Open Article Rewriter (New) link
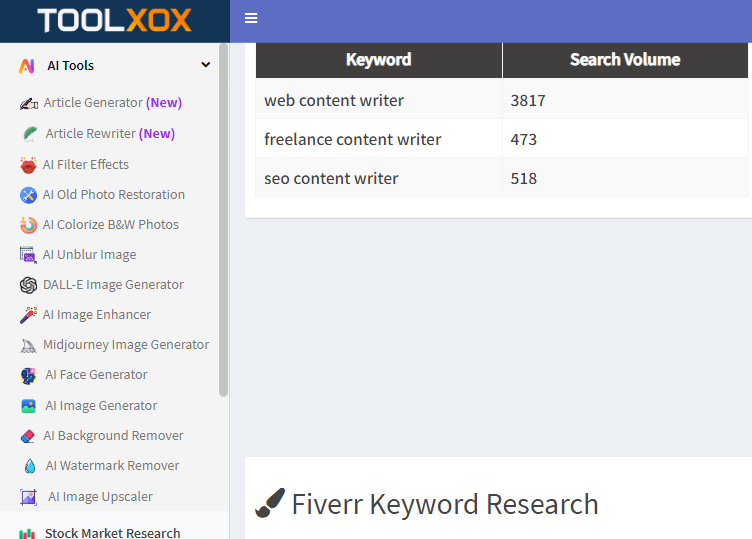752x539 pixels. [110, 133]
